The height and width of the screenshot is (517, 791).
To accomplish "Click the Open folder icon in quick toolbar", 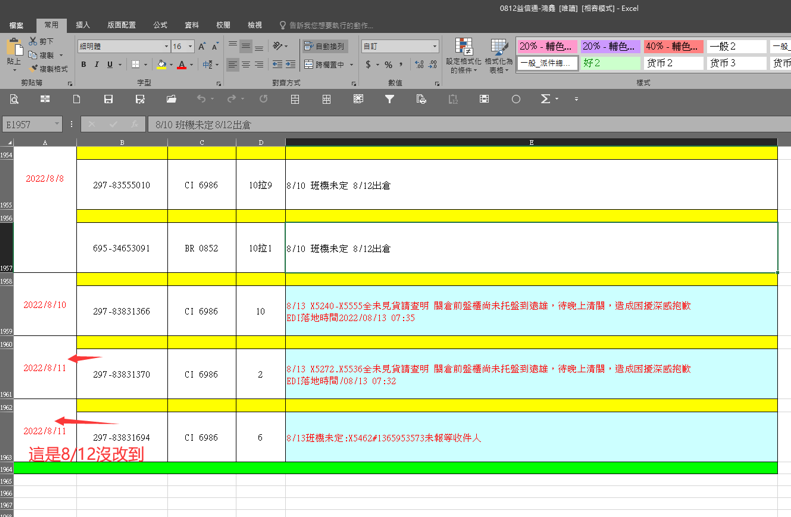I will click(x=171, y=99).
